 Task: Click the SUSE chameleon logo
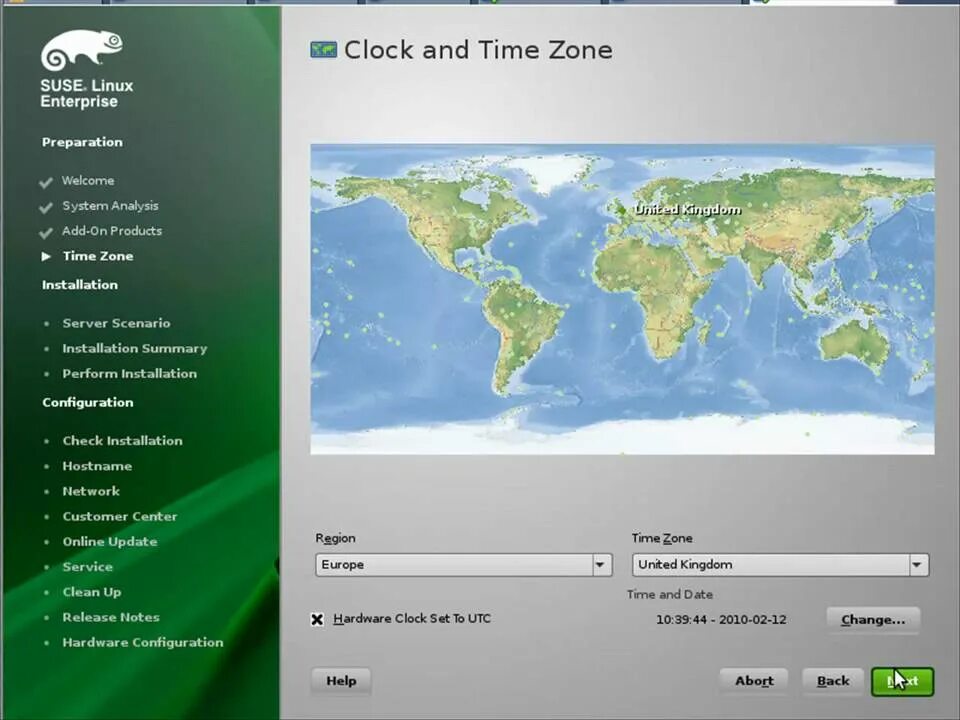[x=81, y=50]
